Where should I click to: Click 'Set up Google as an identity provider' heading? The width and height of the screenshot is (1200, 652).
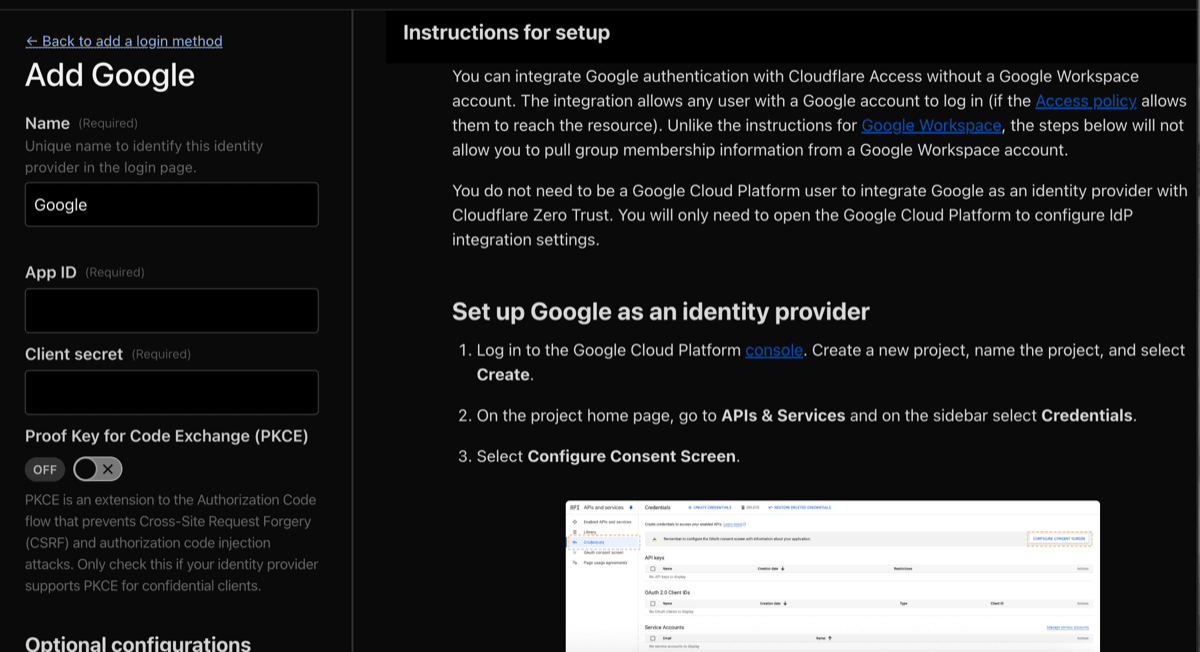coord(661,311)
